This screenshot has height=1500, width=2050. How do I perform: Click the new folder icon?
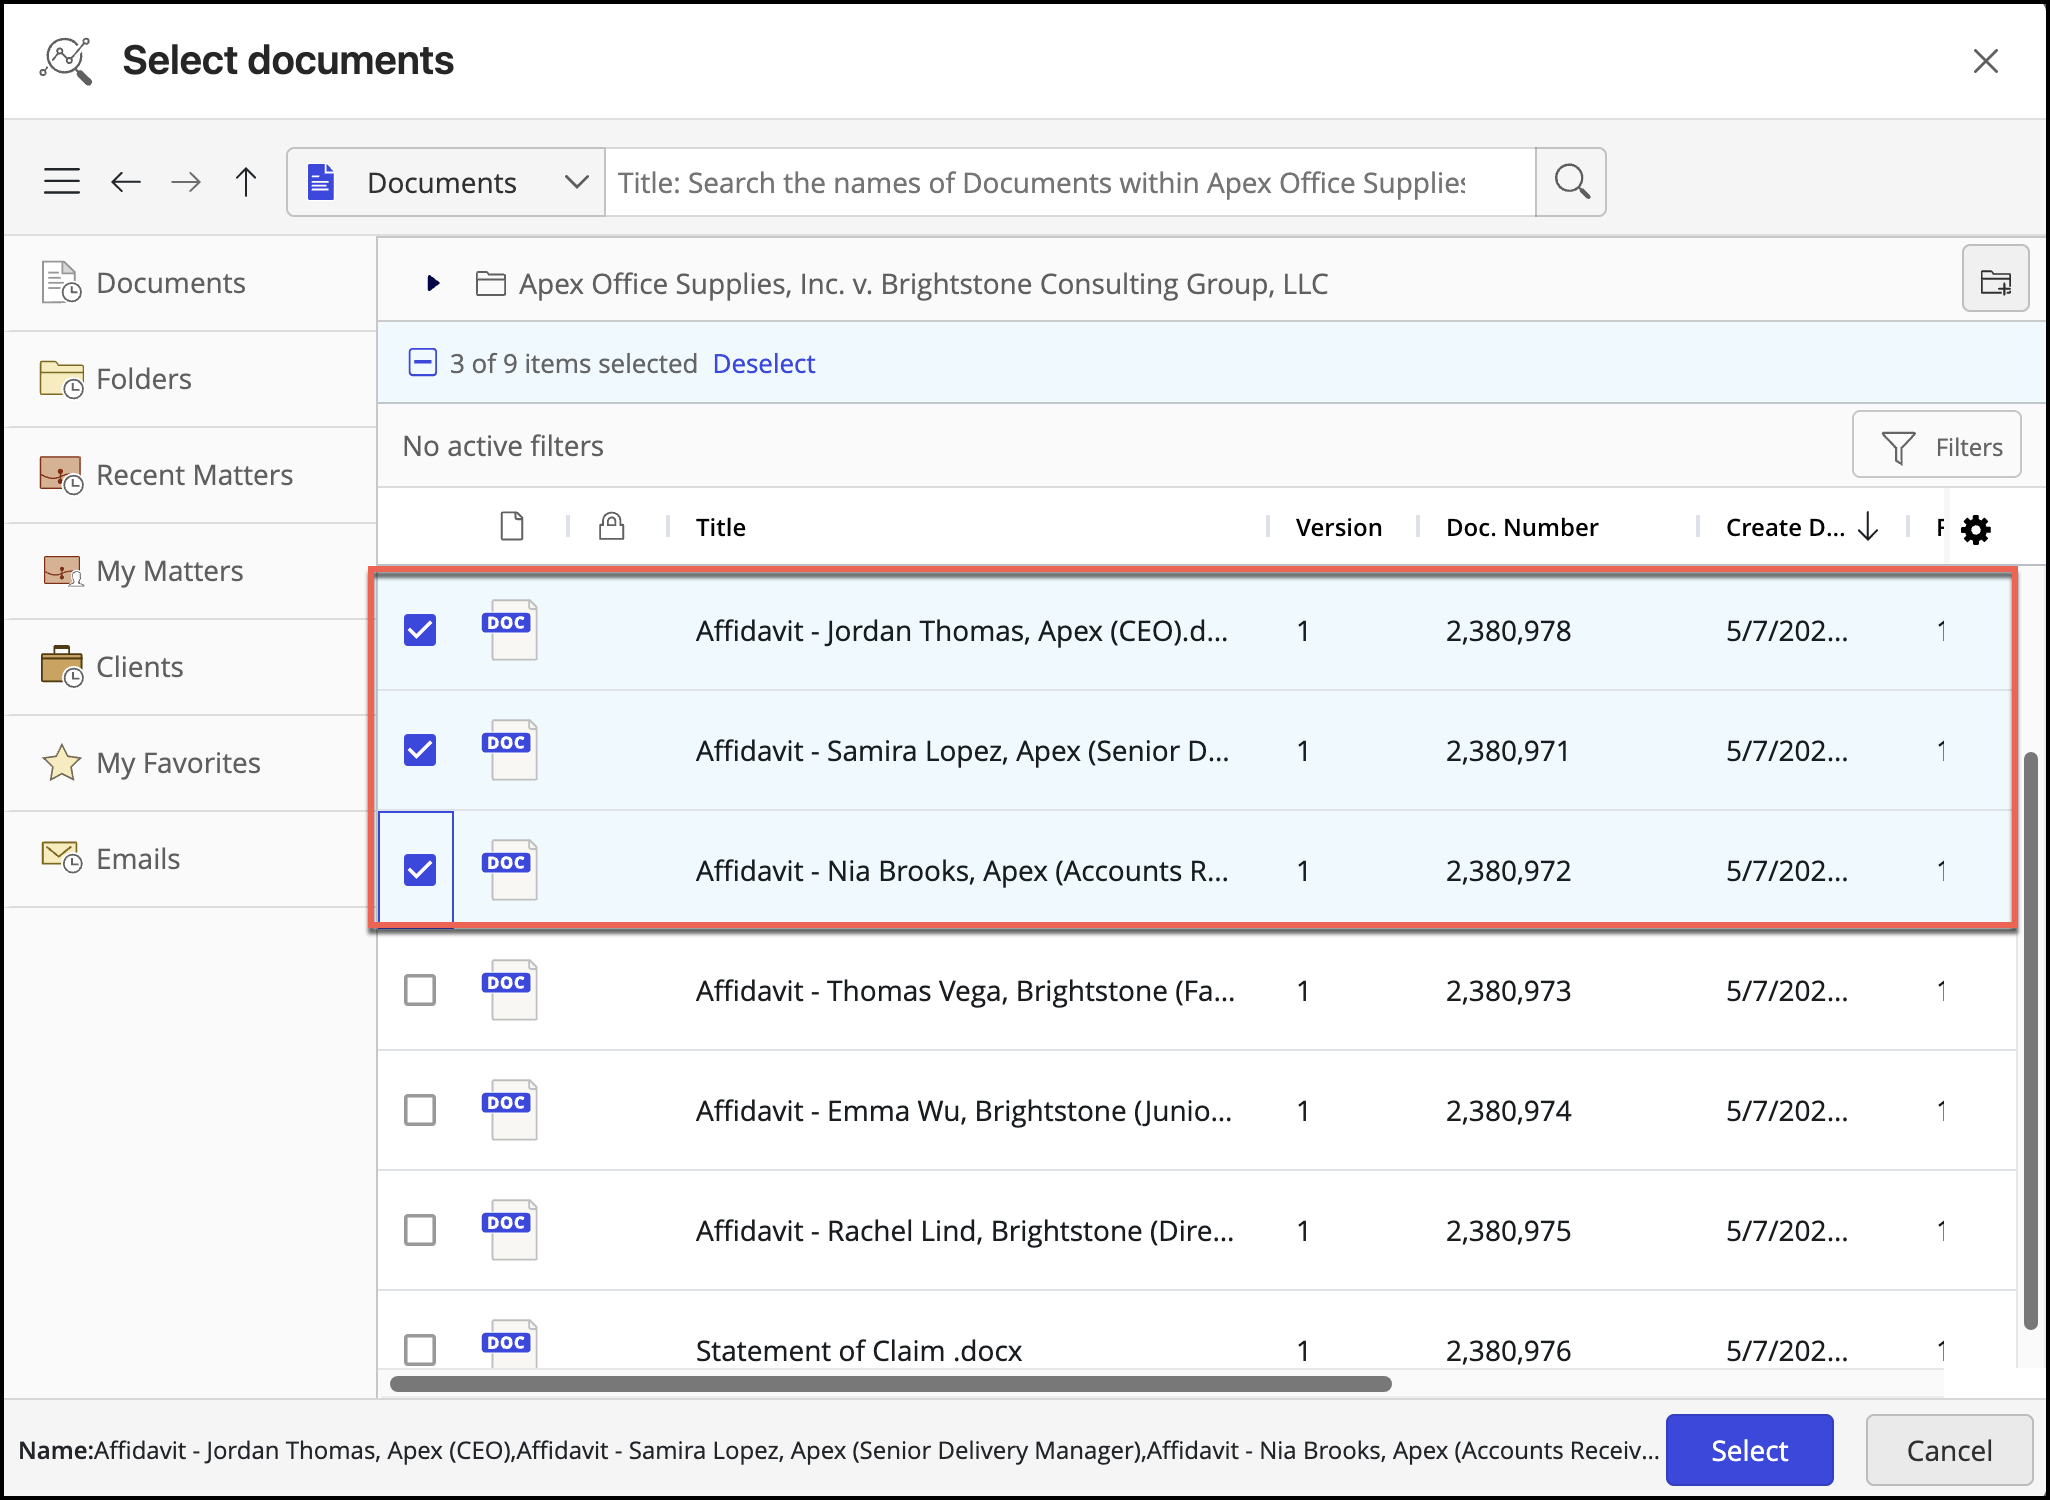click(x=1995, y=282)
